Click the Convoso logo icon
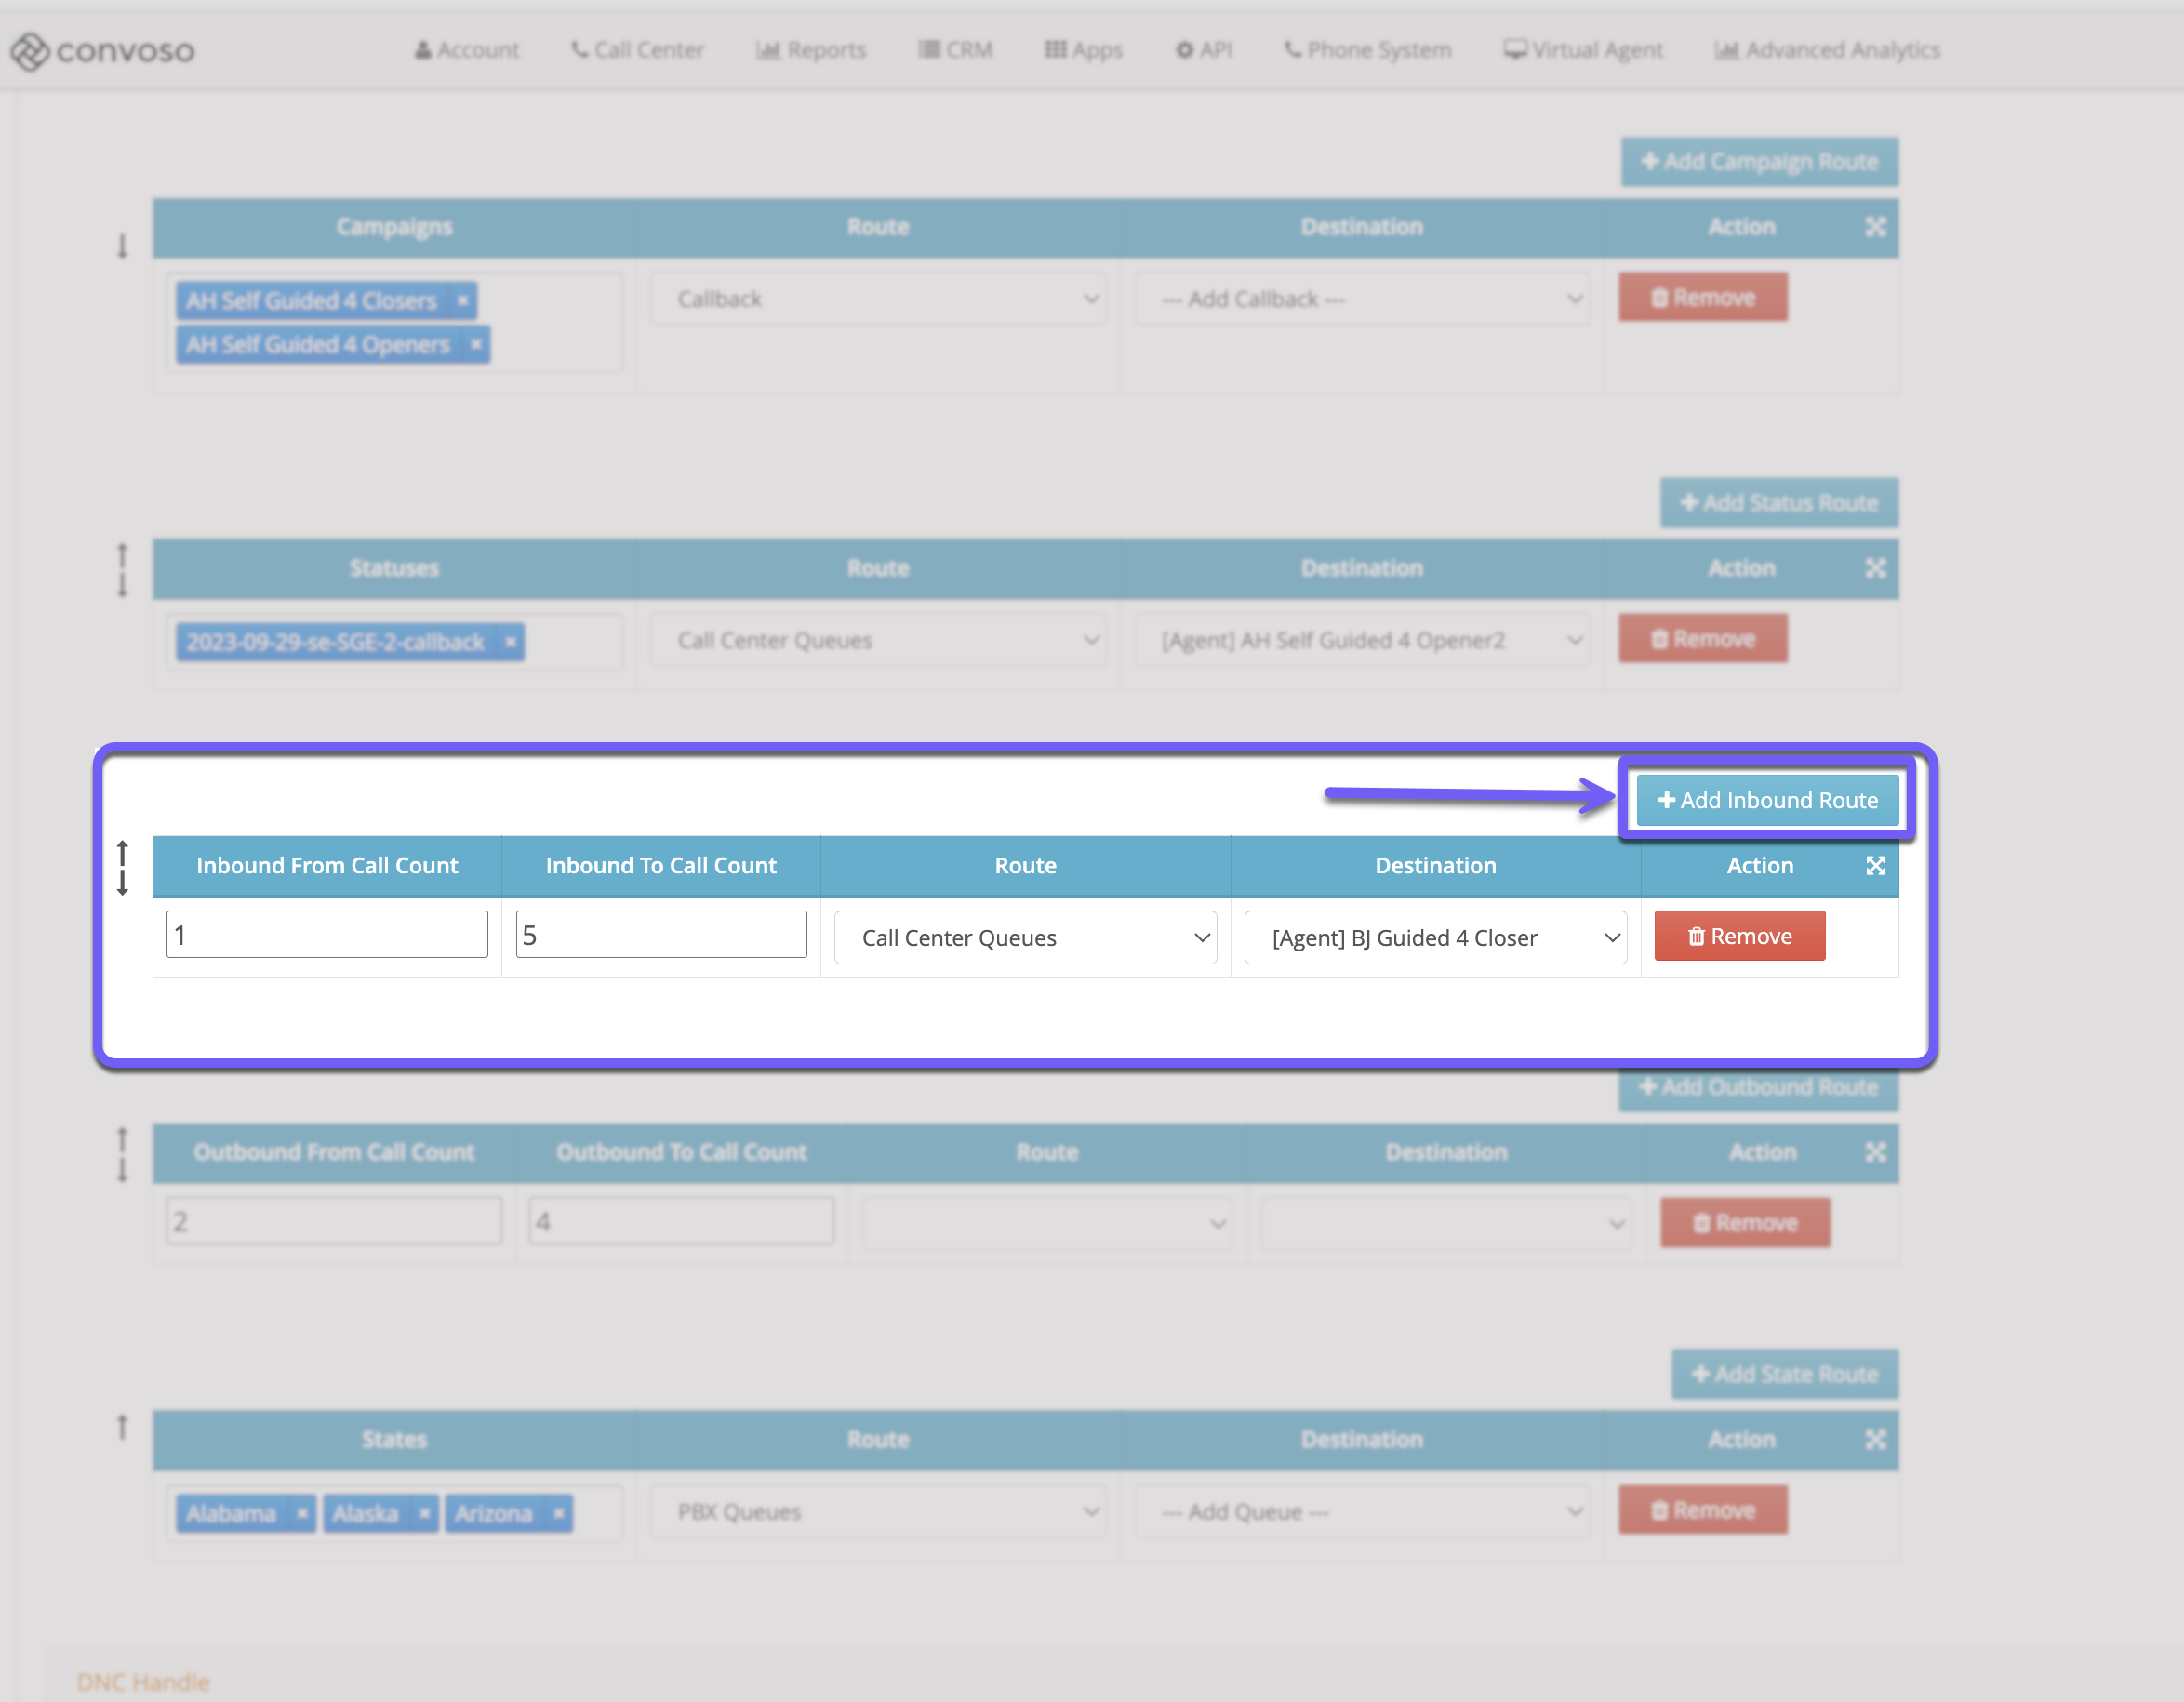The image size is (2184, 1702). (29, 51)
